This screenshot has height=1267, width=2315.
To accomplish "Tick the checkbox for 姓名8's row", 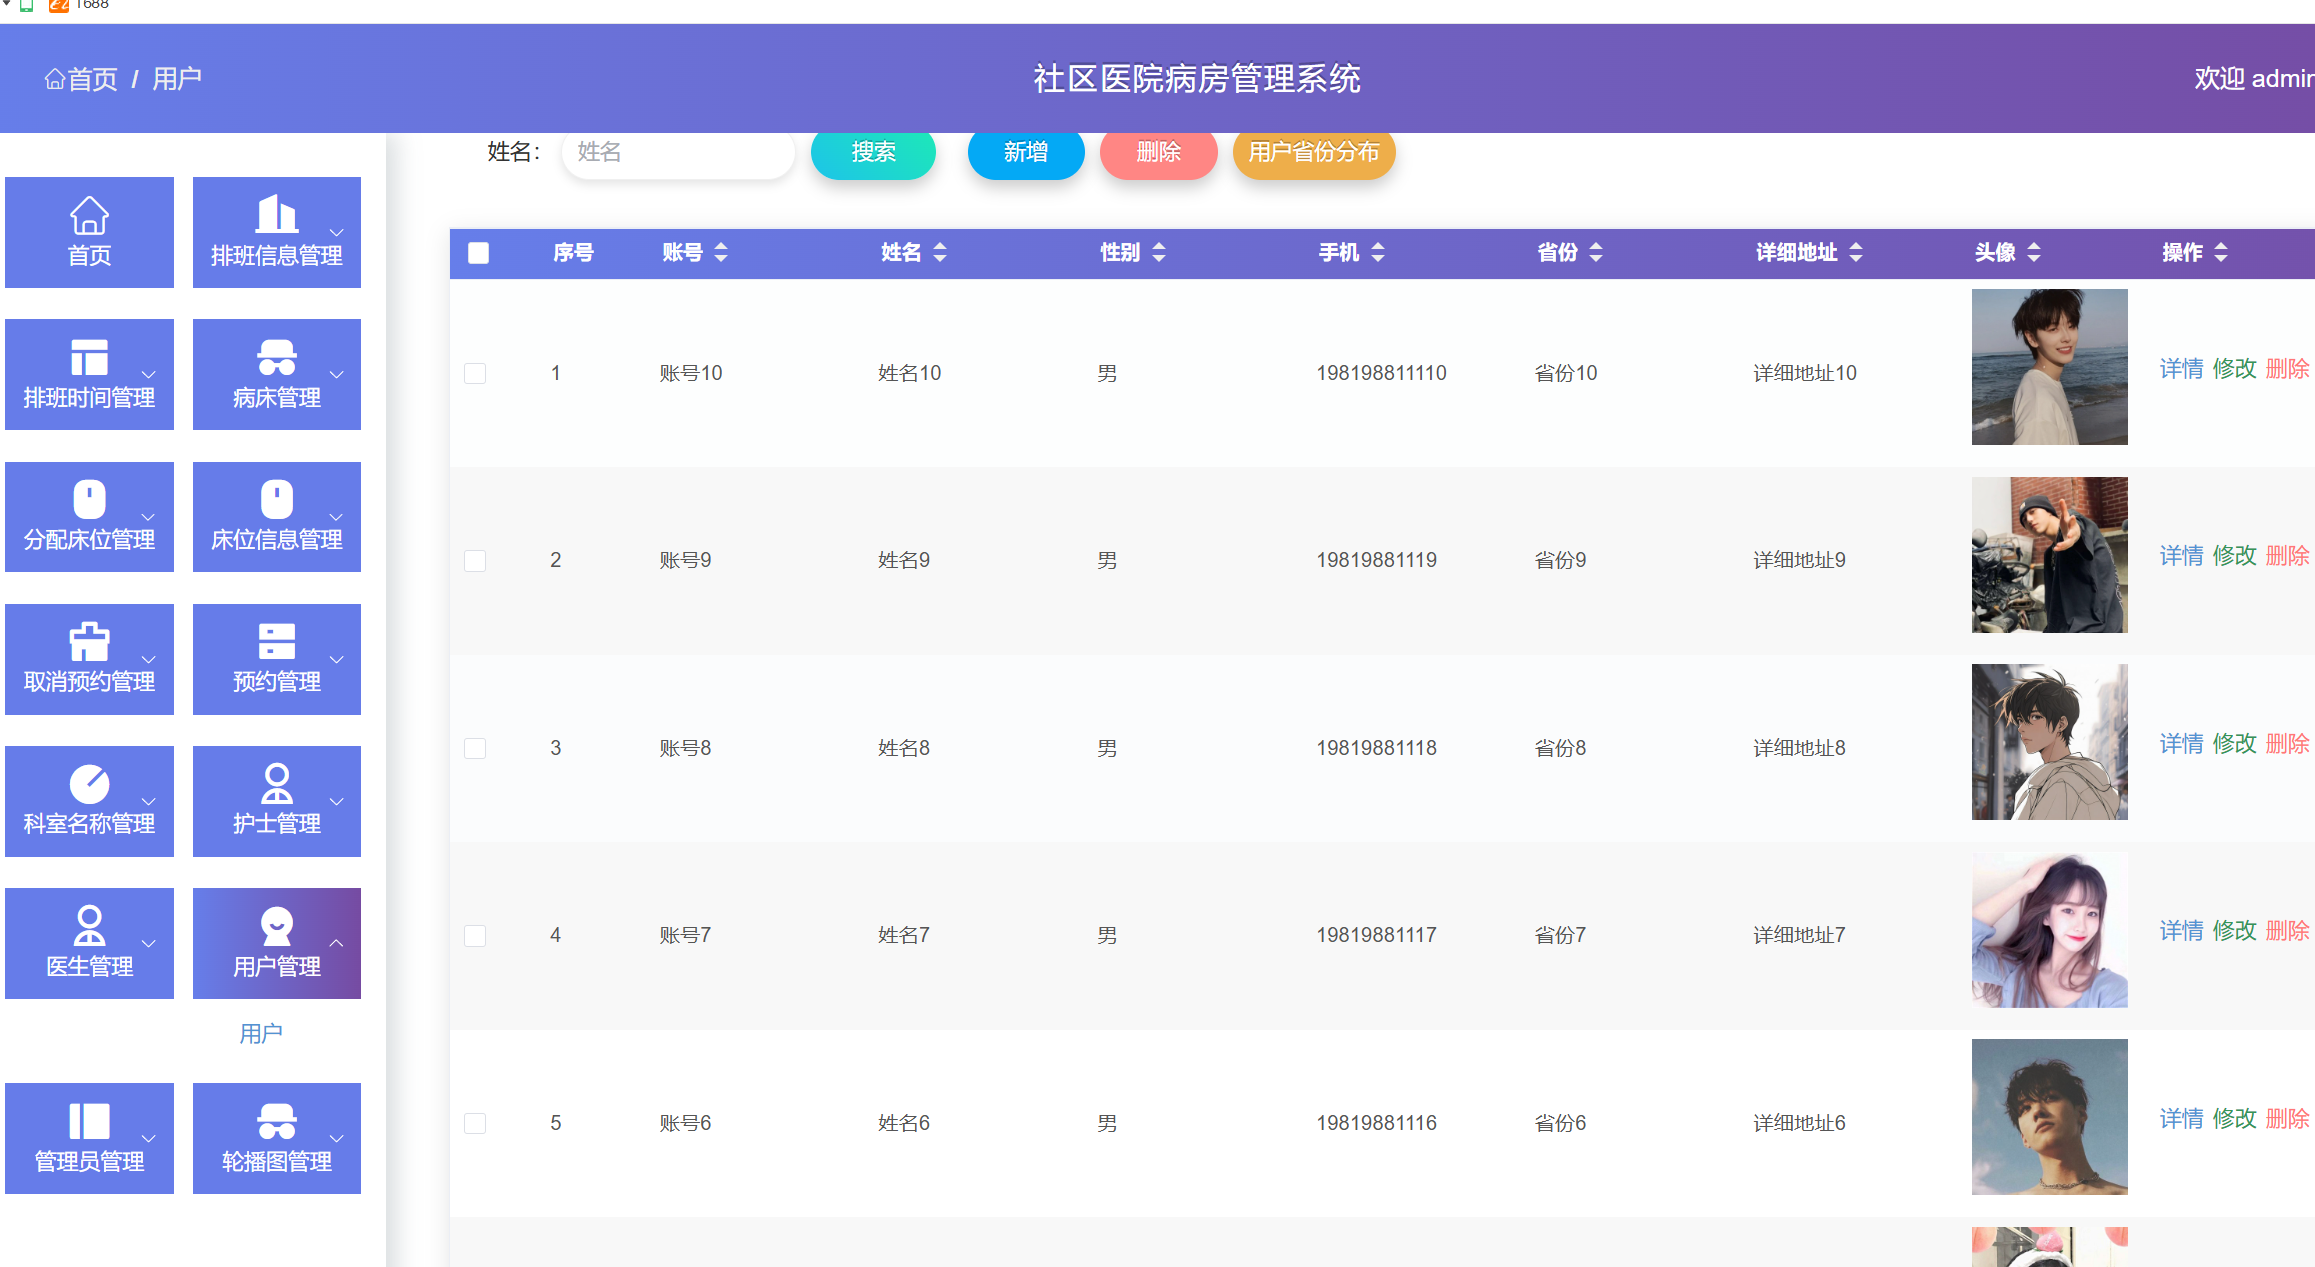I will click(x=475, y=748).
